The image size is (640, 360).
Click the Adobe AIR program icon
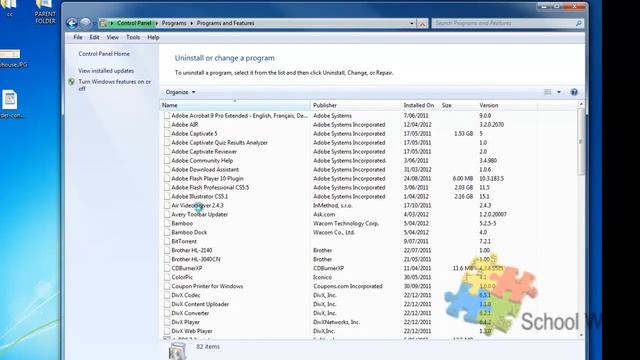(167, 124)
